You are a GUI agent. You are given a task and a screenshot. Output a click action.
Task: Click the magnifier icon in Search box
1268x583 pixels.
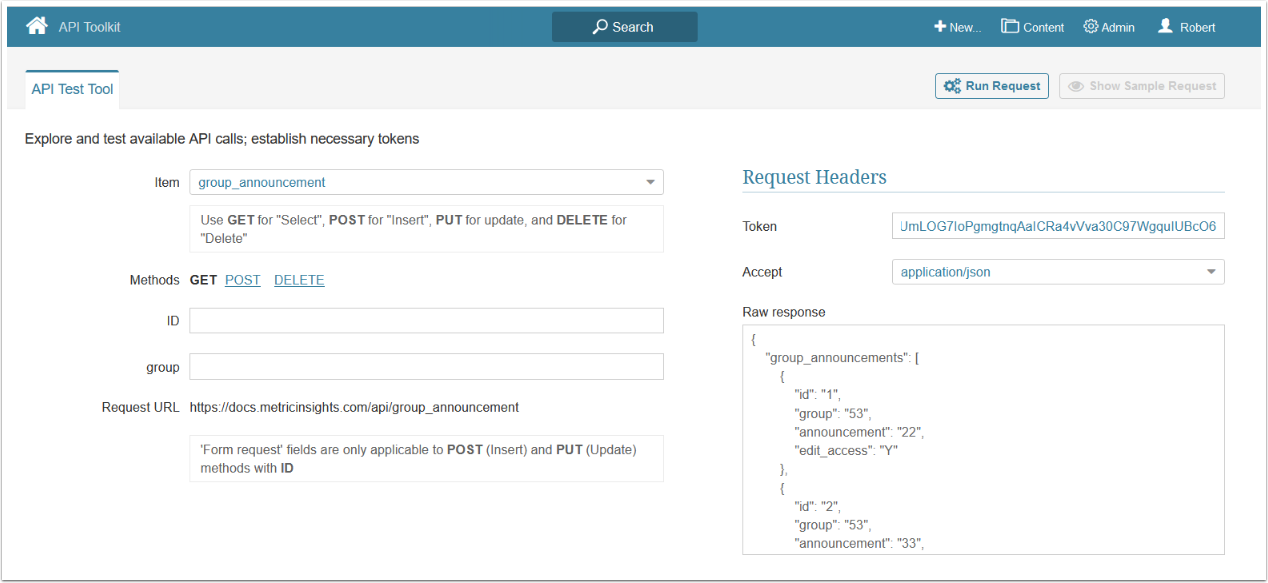[x=600, y=27]
